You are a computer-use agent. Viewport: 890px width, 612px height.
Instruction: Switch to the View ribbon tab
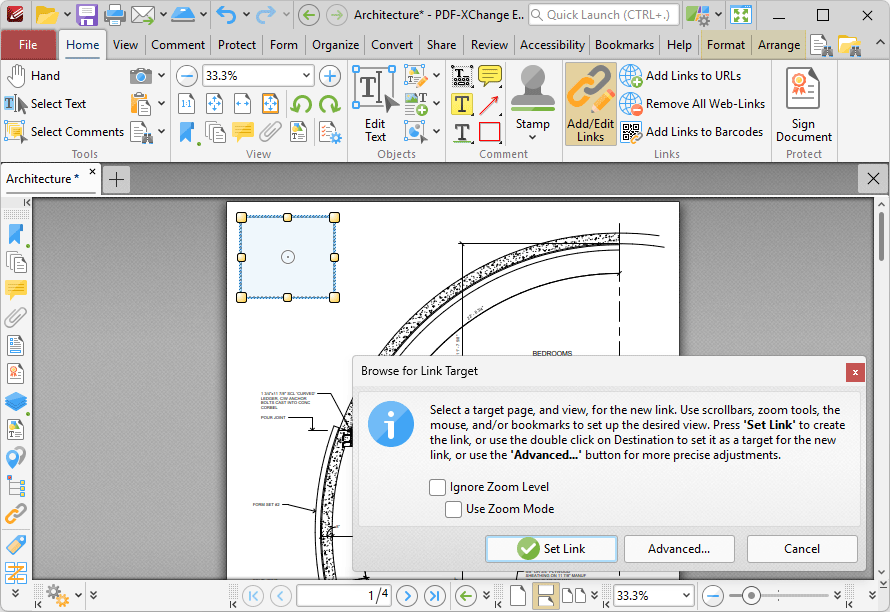point(125,45)
